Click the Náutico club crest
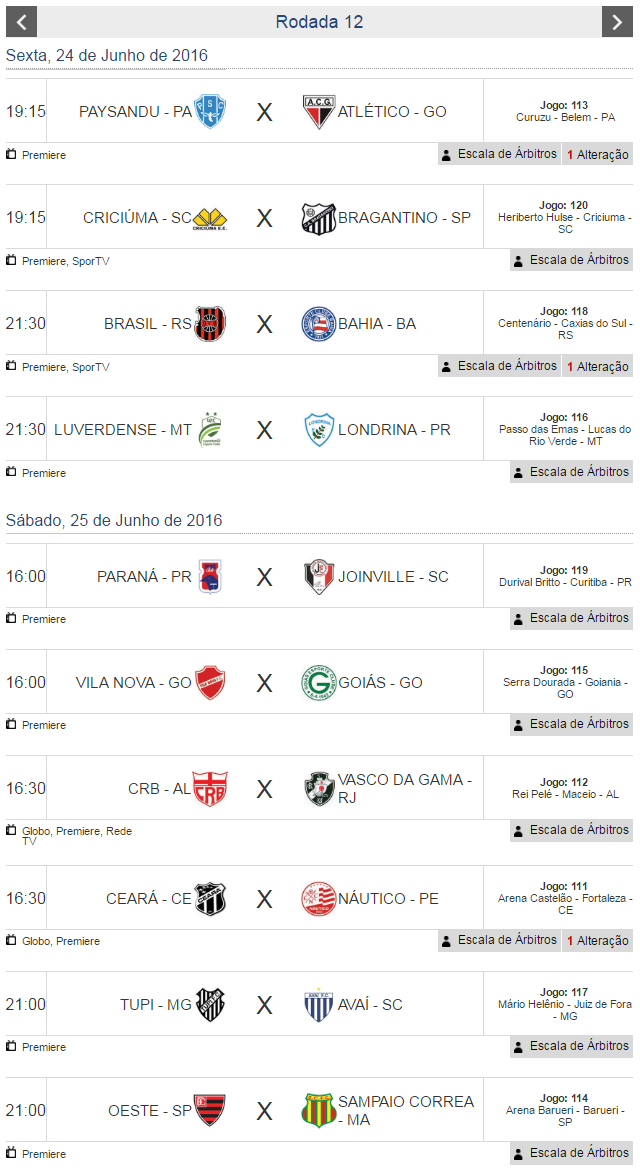 click(x=319, y=899)
